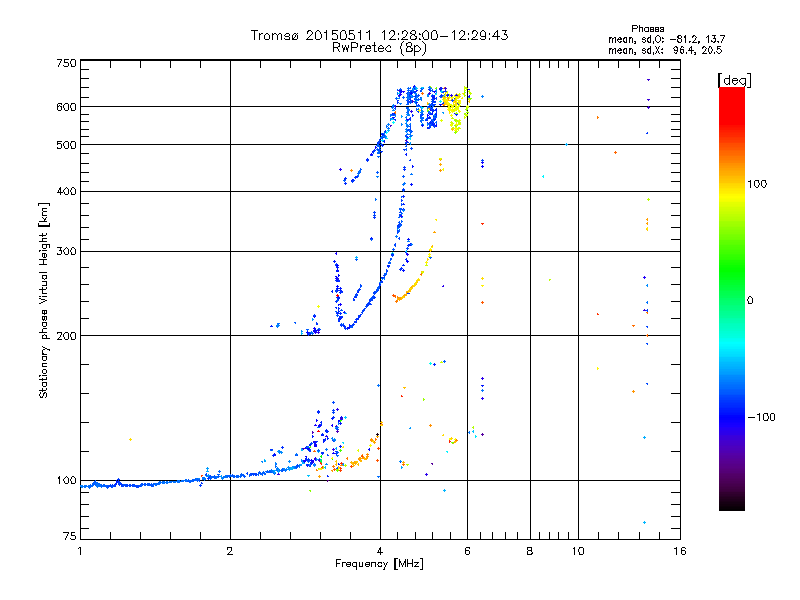Click the y-axis tick label '750'

click(x=66, y=63)
